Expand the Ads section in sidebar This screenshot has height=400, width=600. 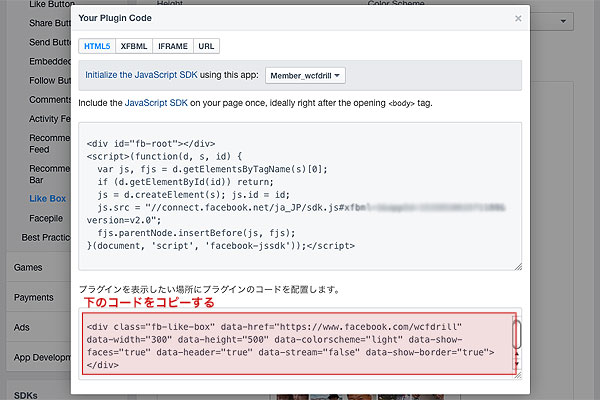[x=38, y=327]
